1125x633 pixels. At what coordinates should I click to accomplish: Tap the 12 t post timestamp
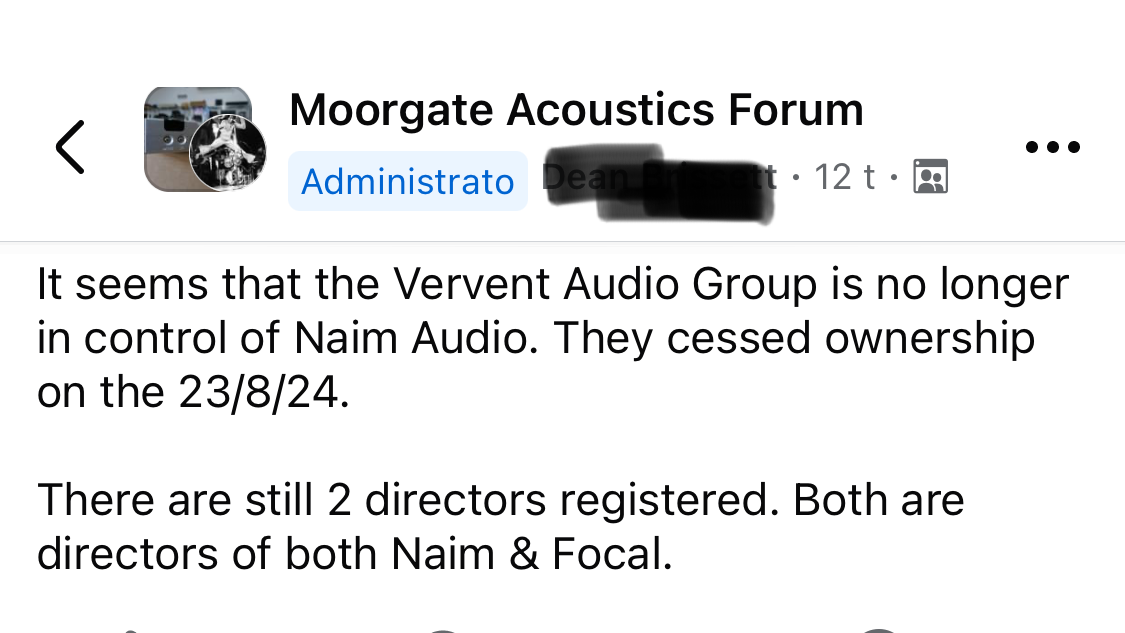(x=845, y=178)
